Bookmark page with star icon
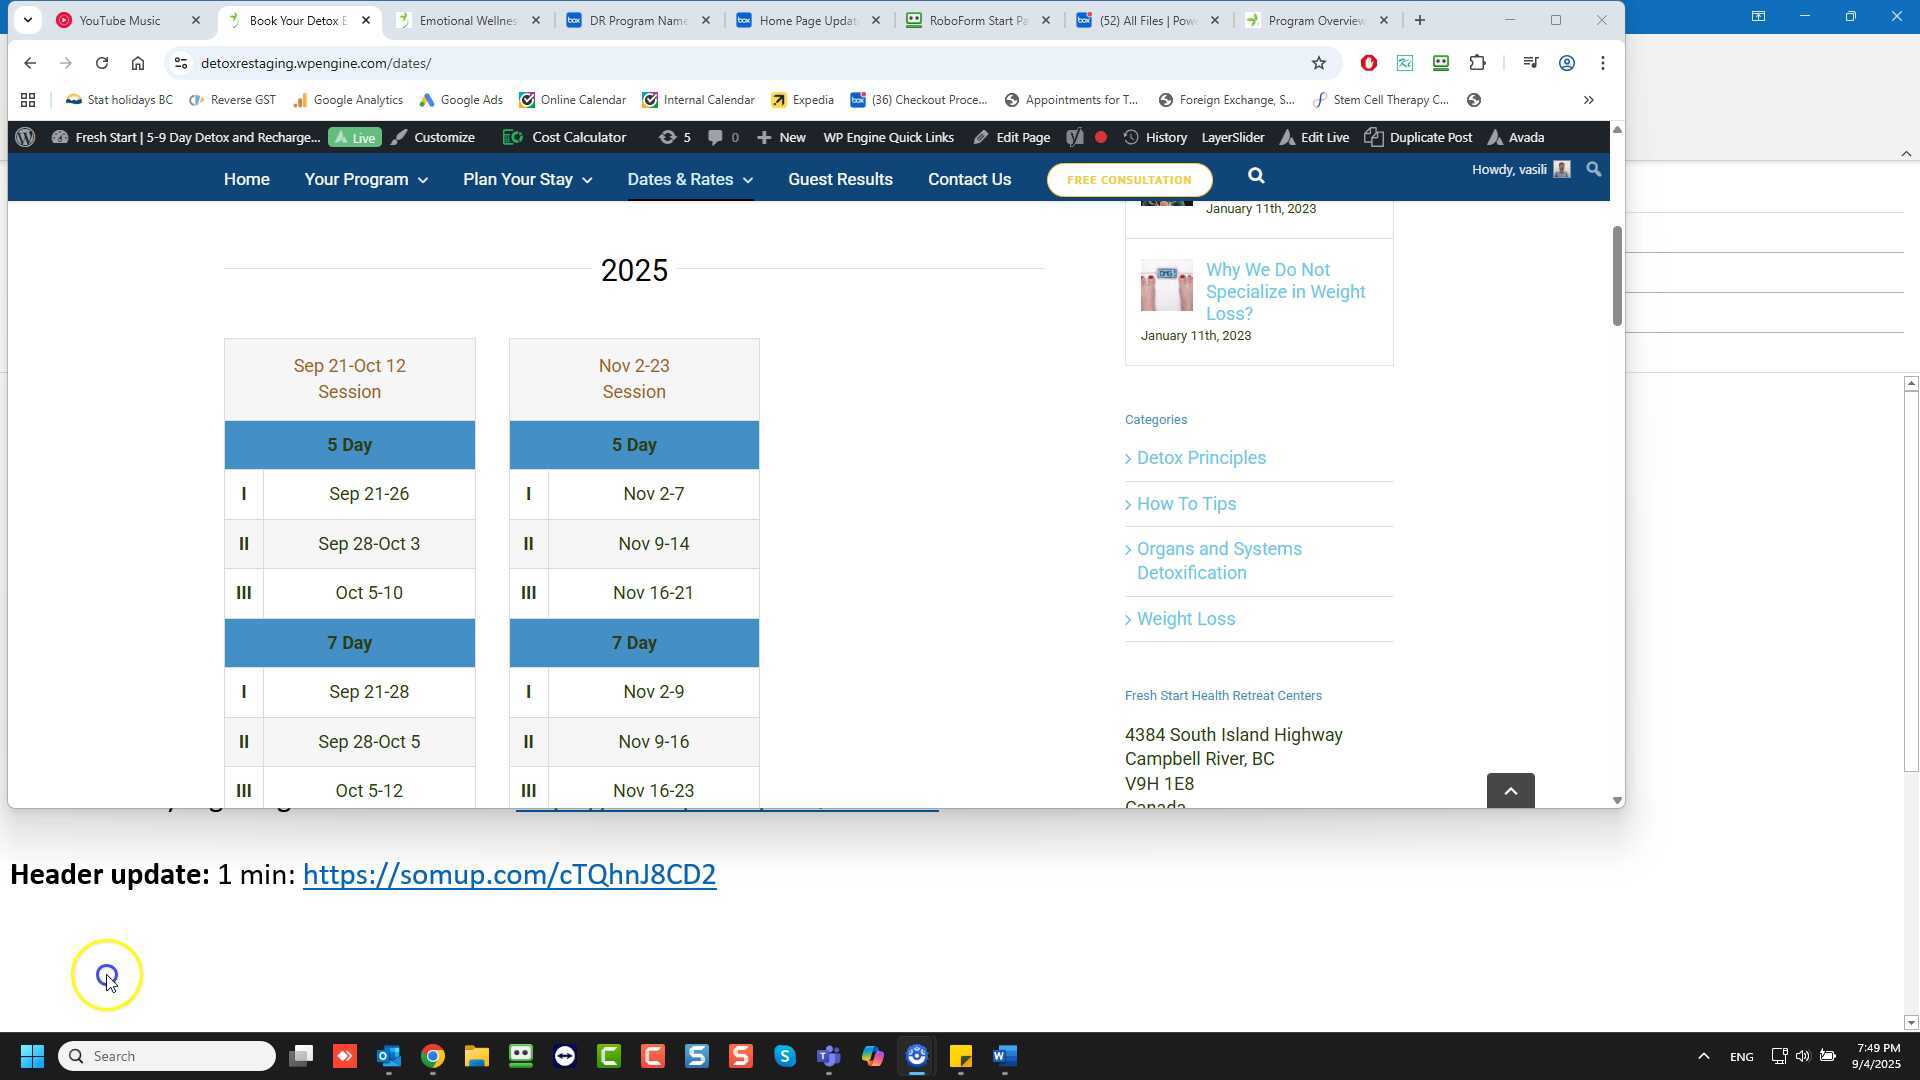Image resolution: width=1920 pixels, height=1080 pixels. (1318, 63)
